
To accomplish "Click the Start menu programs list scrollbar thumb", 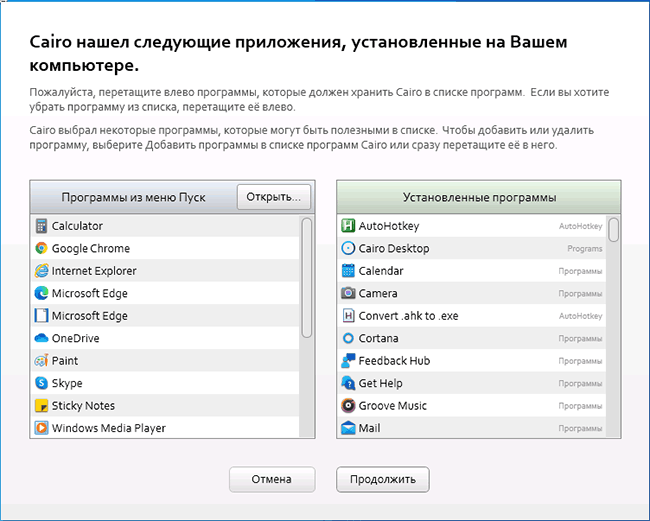I will (x=307, y=277).
